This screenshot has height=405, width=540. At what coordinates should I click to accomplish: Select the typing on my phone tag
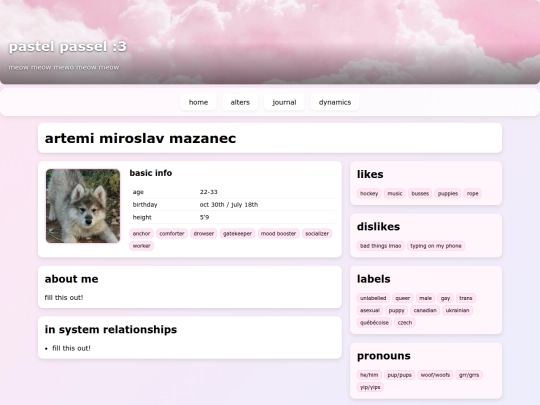point(436,246)
